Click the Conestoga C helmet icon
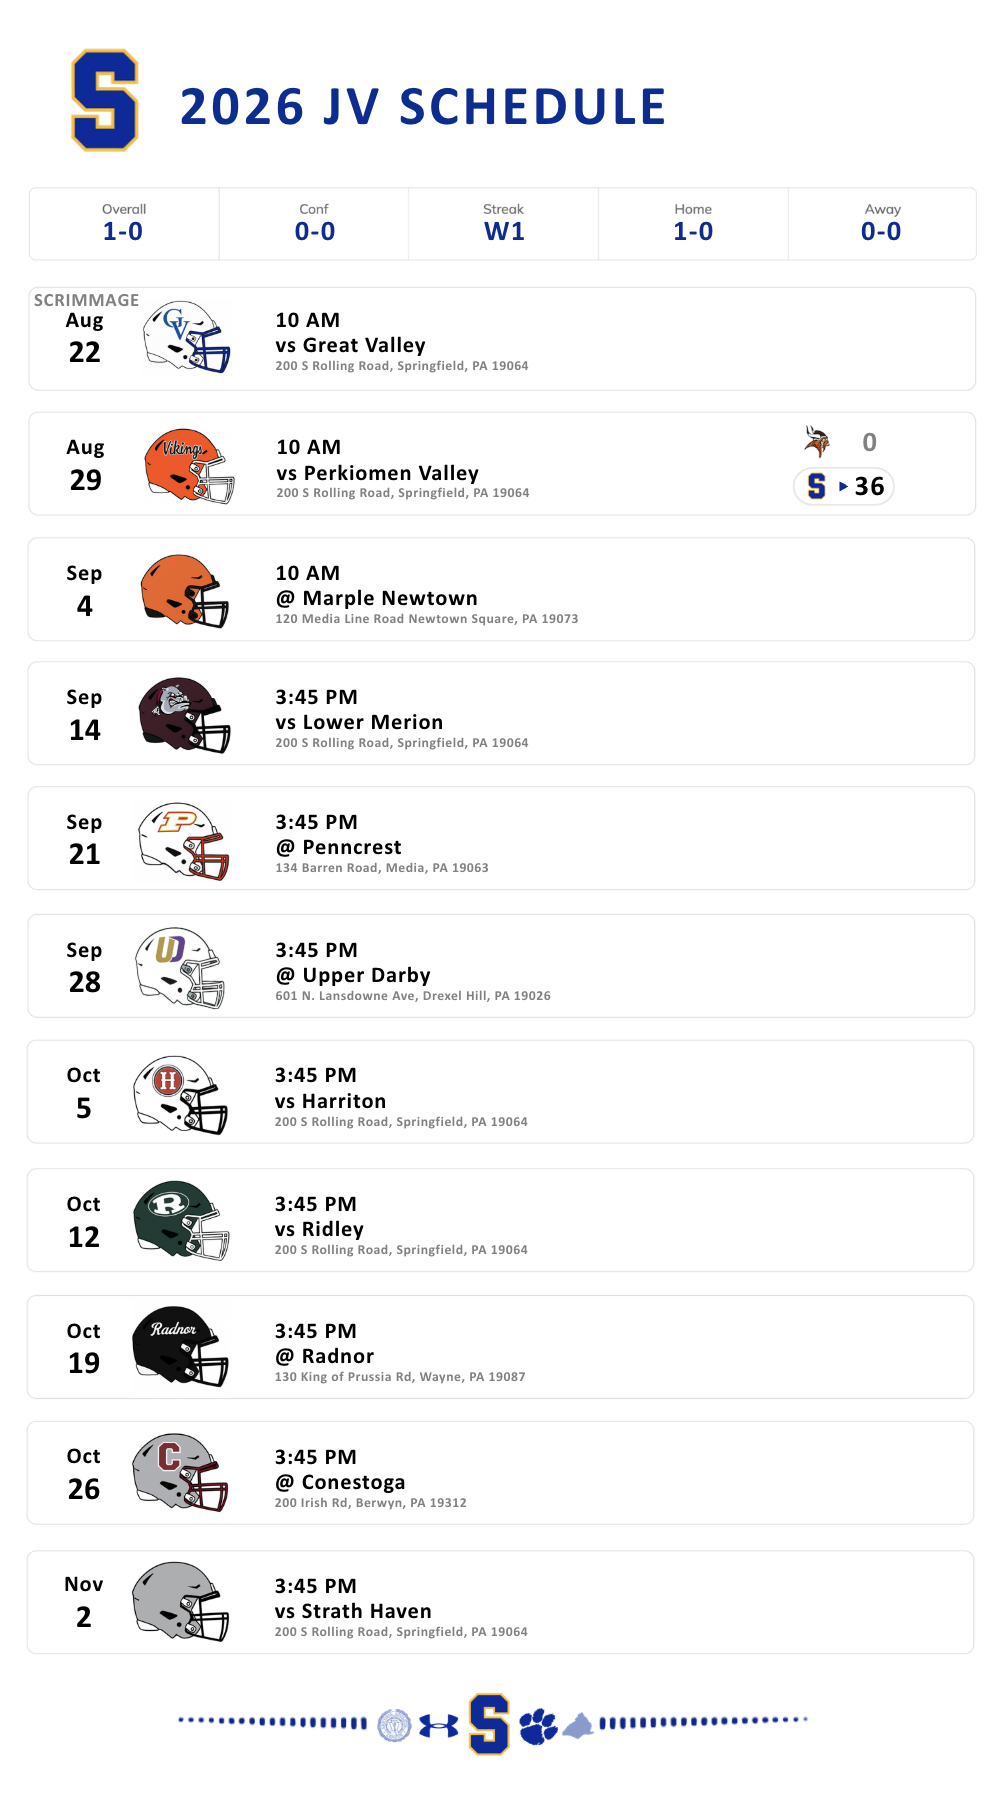Image resolution: width=1008 pixels, height=1794 pixels. coord(181,1472)
